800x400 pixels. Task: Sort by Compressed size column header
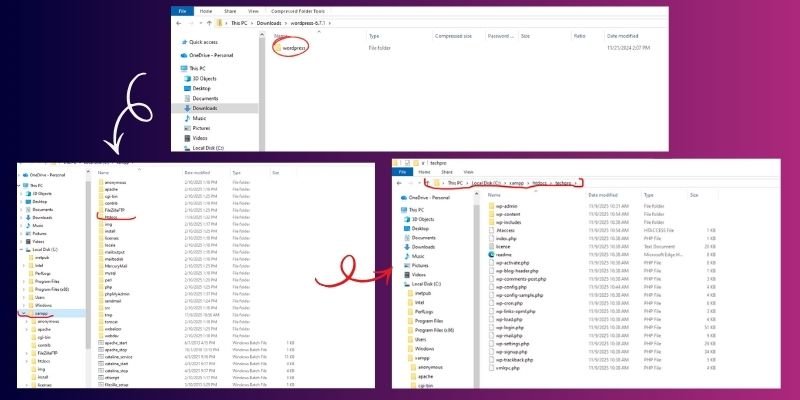click(x=453, y=36)
